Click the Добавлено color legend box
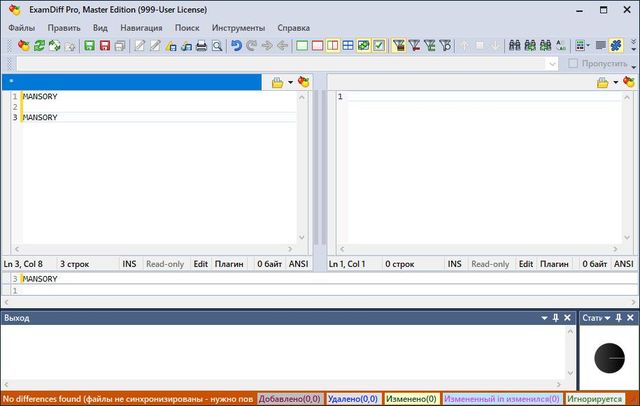 (x=290, y=398)
